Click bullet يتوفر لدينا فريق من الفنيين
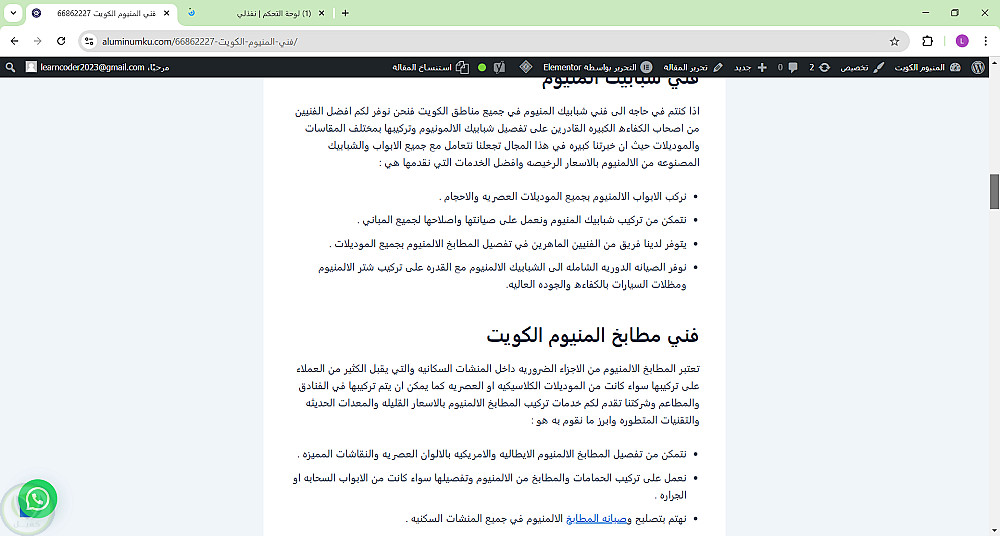1000x536 pixels. click(x=508, y=244)
